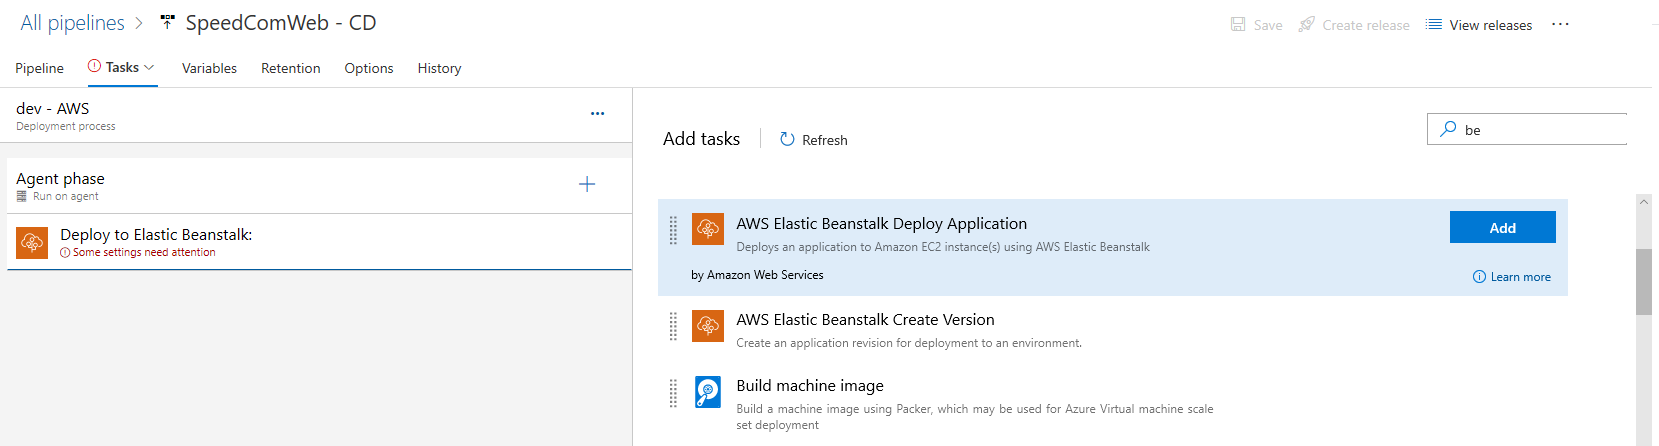Click View releases in the toolbar
The width and height of the screenshot is (1659, 446).
click(1479, 25)
